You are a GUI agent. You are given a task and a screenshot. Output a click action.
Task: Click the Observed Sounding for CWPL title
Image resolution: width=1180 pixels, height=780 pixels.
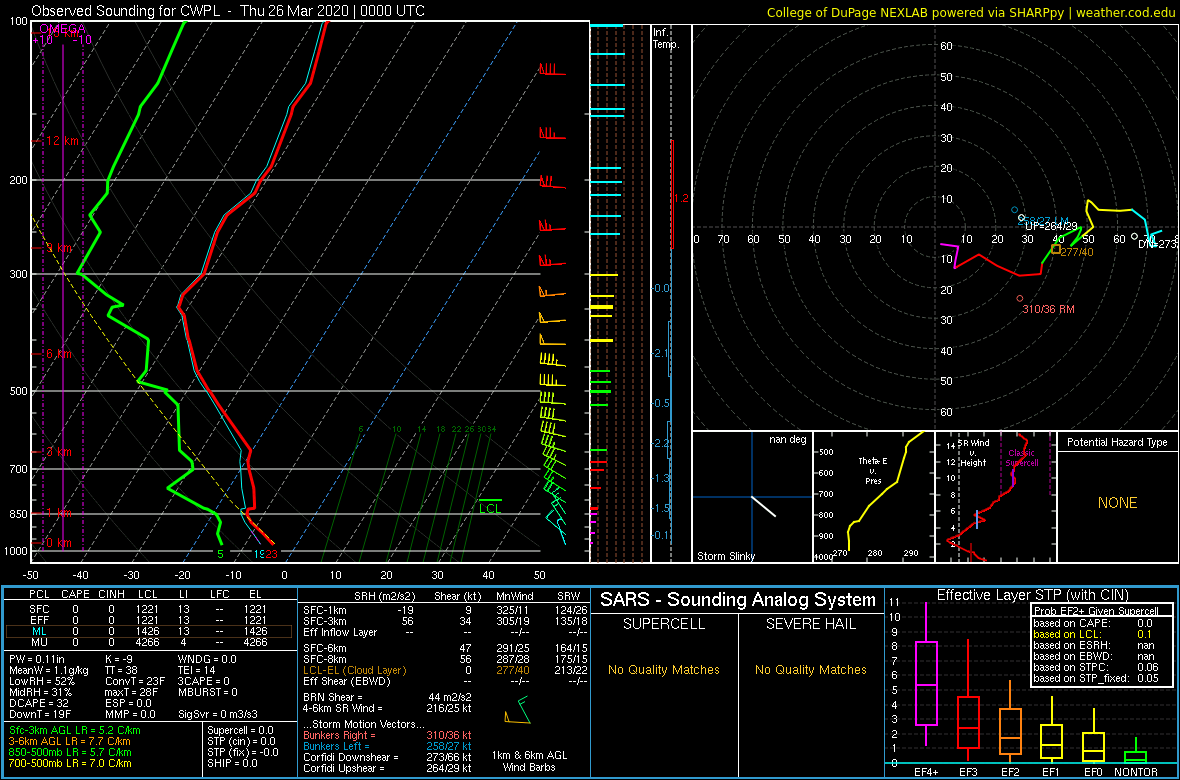(228, 11)
